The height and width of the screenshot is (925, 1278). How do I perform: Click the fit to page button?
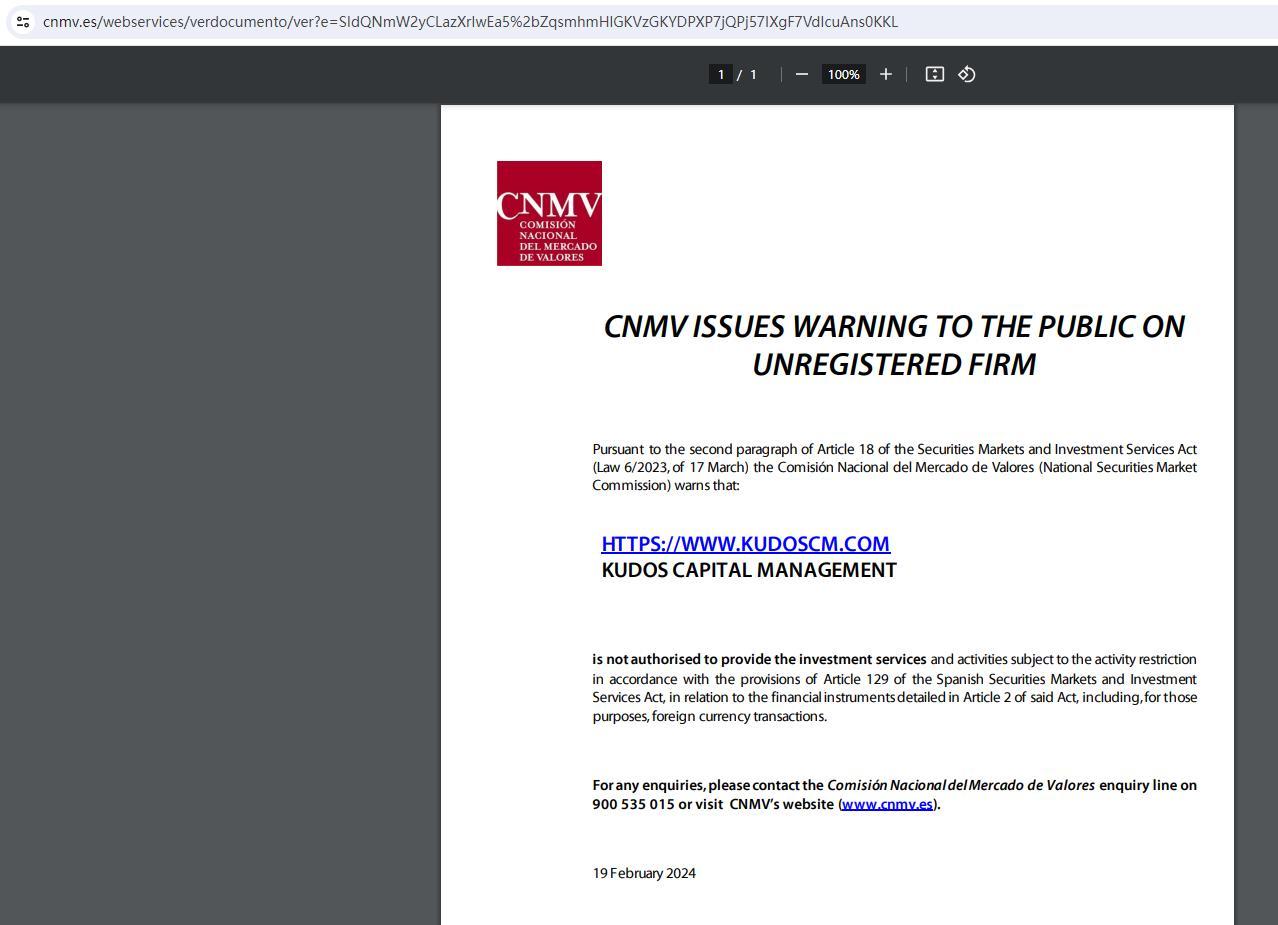[934, 74]
